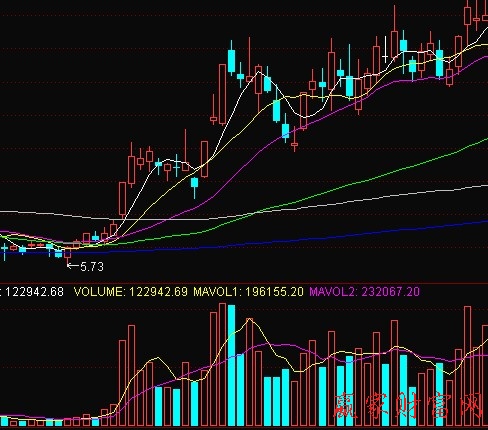Screen dimensions: 488x430
Task: Select the VOLUME: 122942.69 indicator label
Action: click(x=131, y=292)
